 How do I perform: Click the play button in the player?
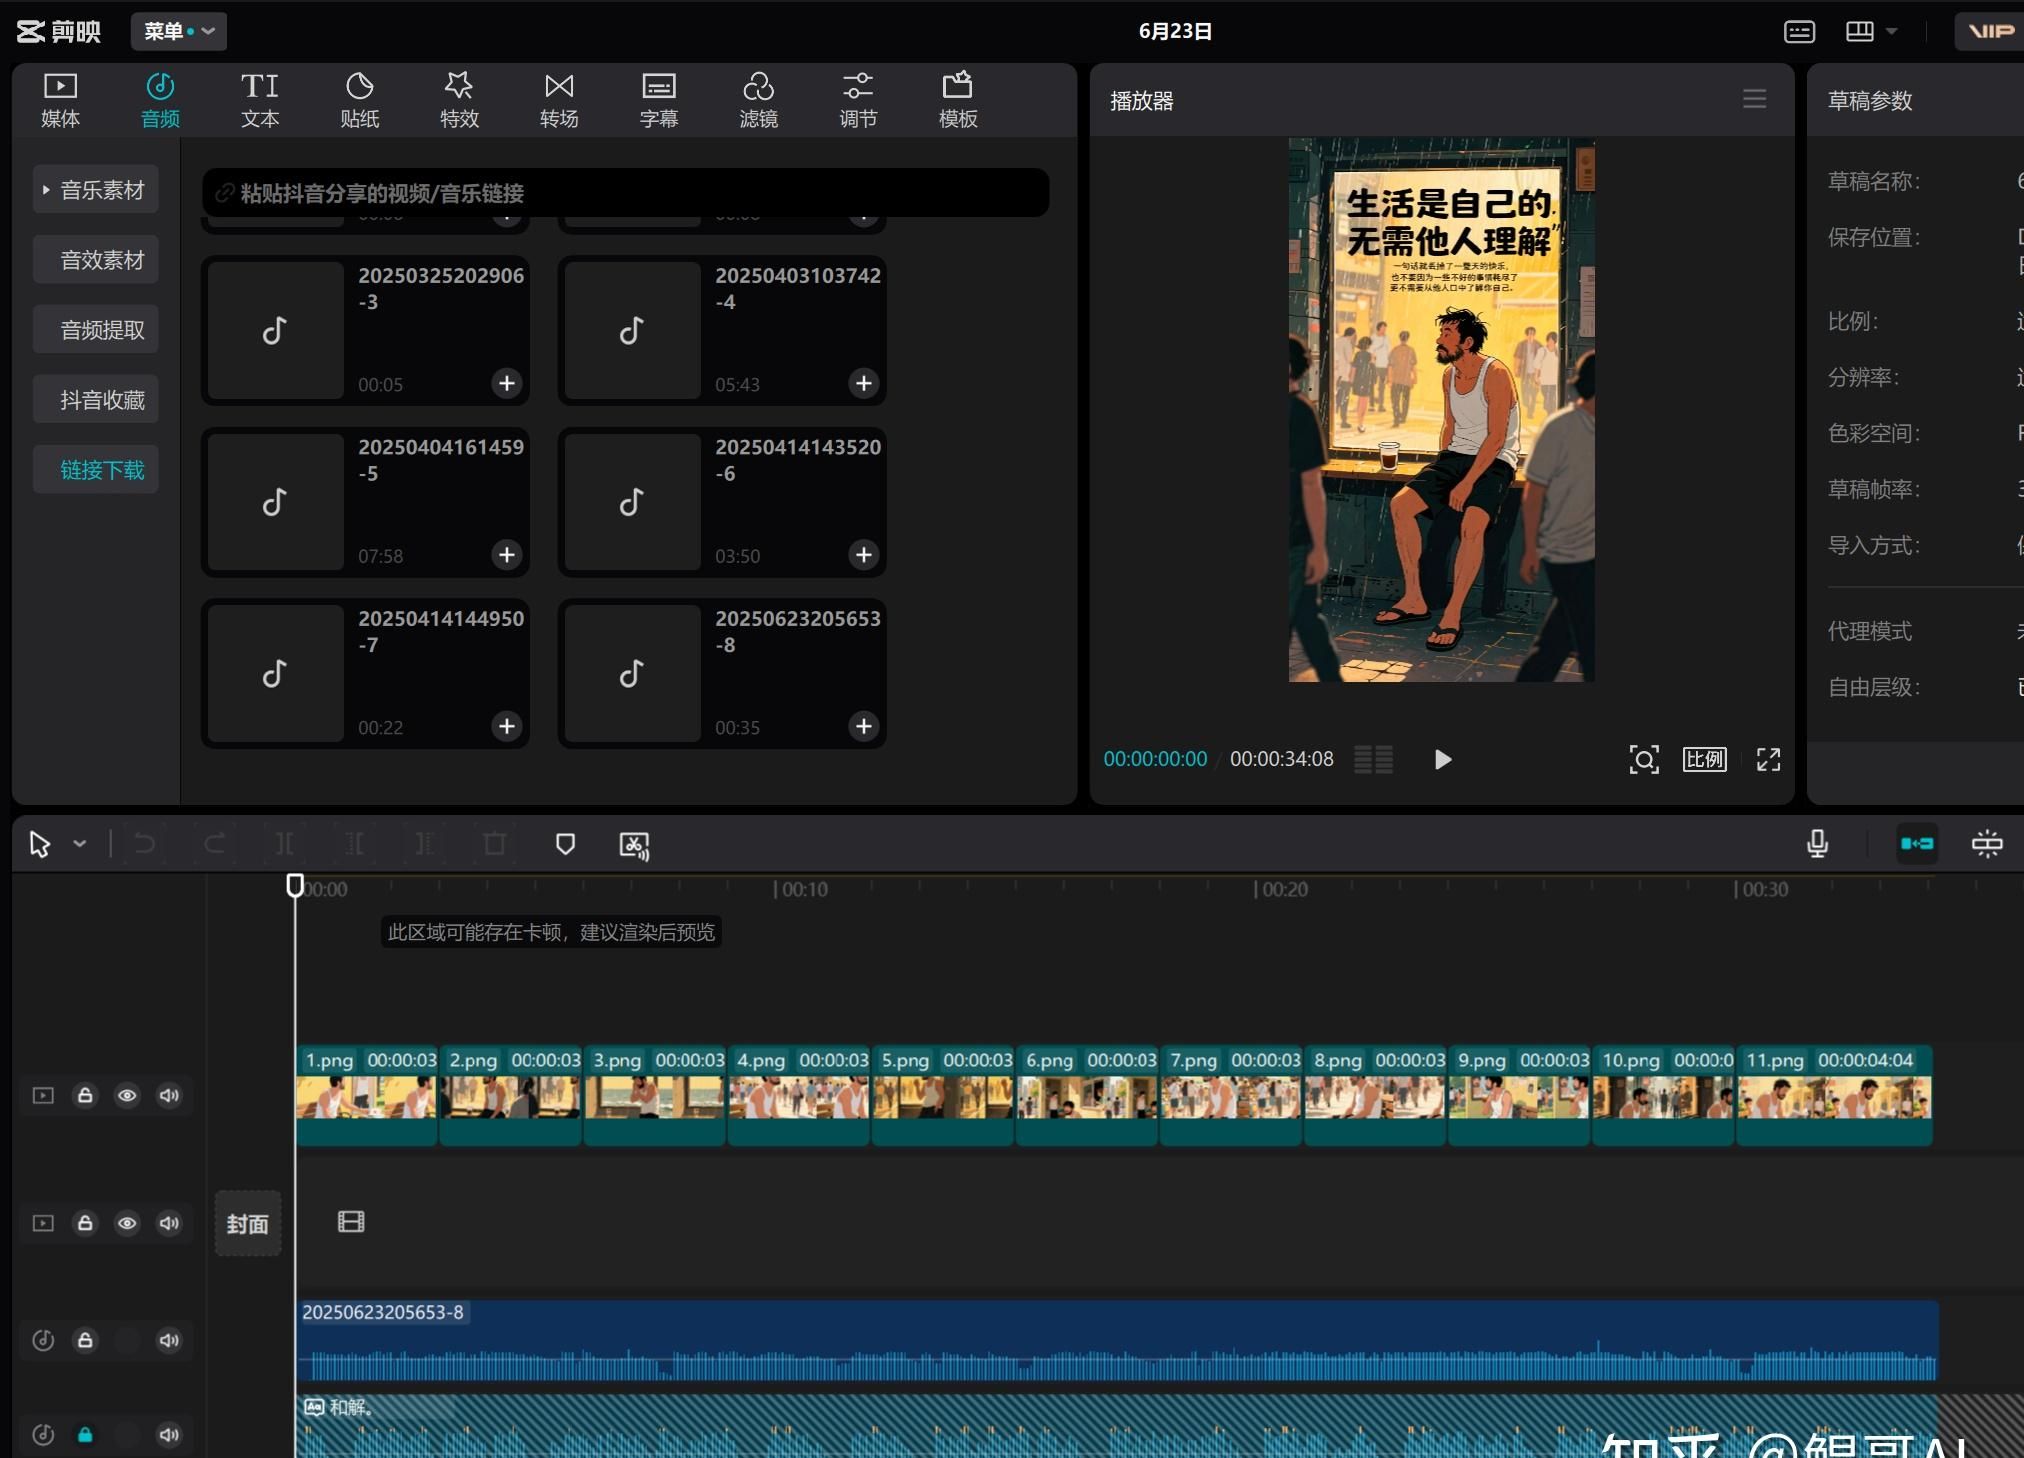(x=1442, y=759)
